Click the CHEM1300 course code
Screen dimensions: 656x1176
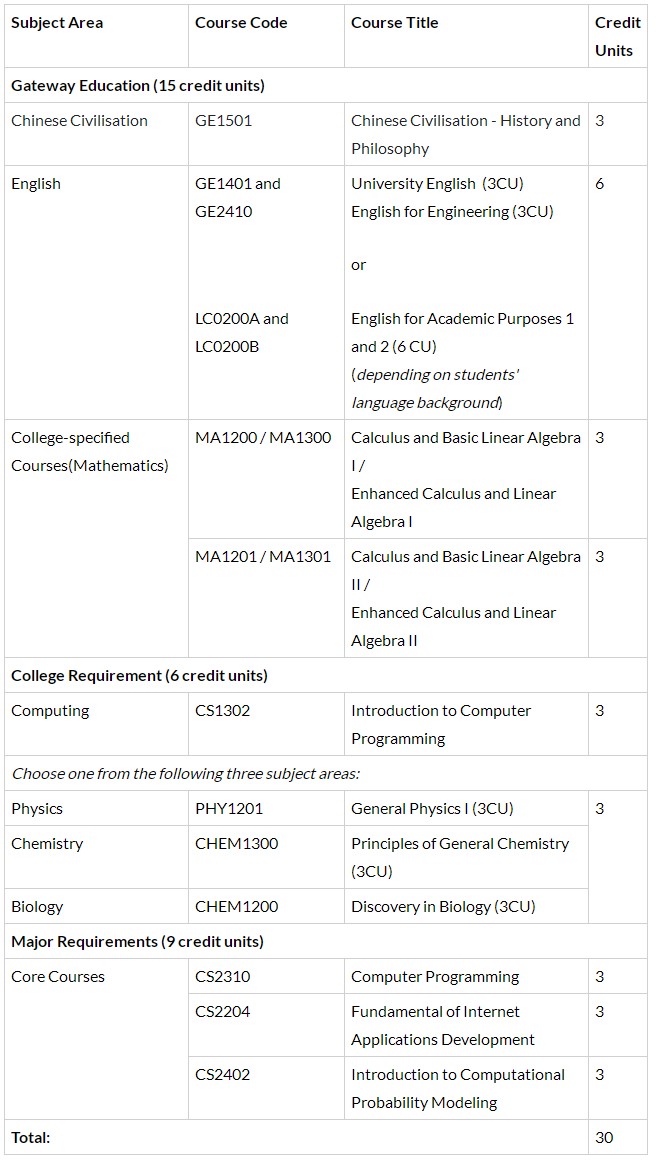(x=237, y=844)
